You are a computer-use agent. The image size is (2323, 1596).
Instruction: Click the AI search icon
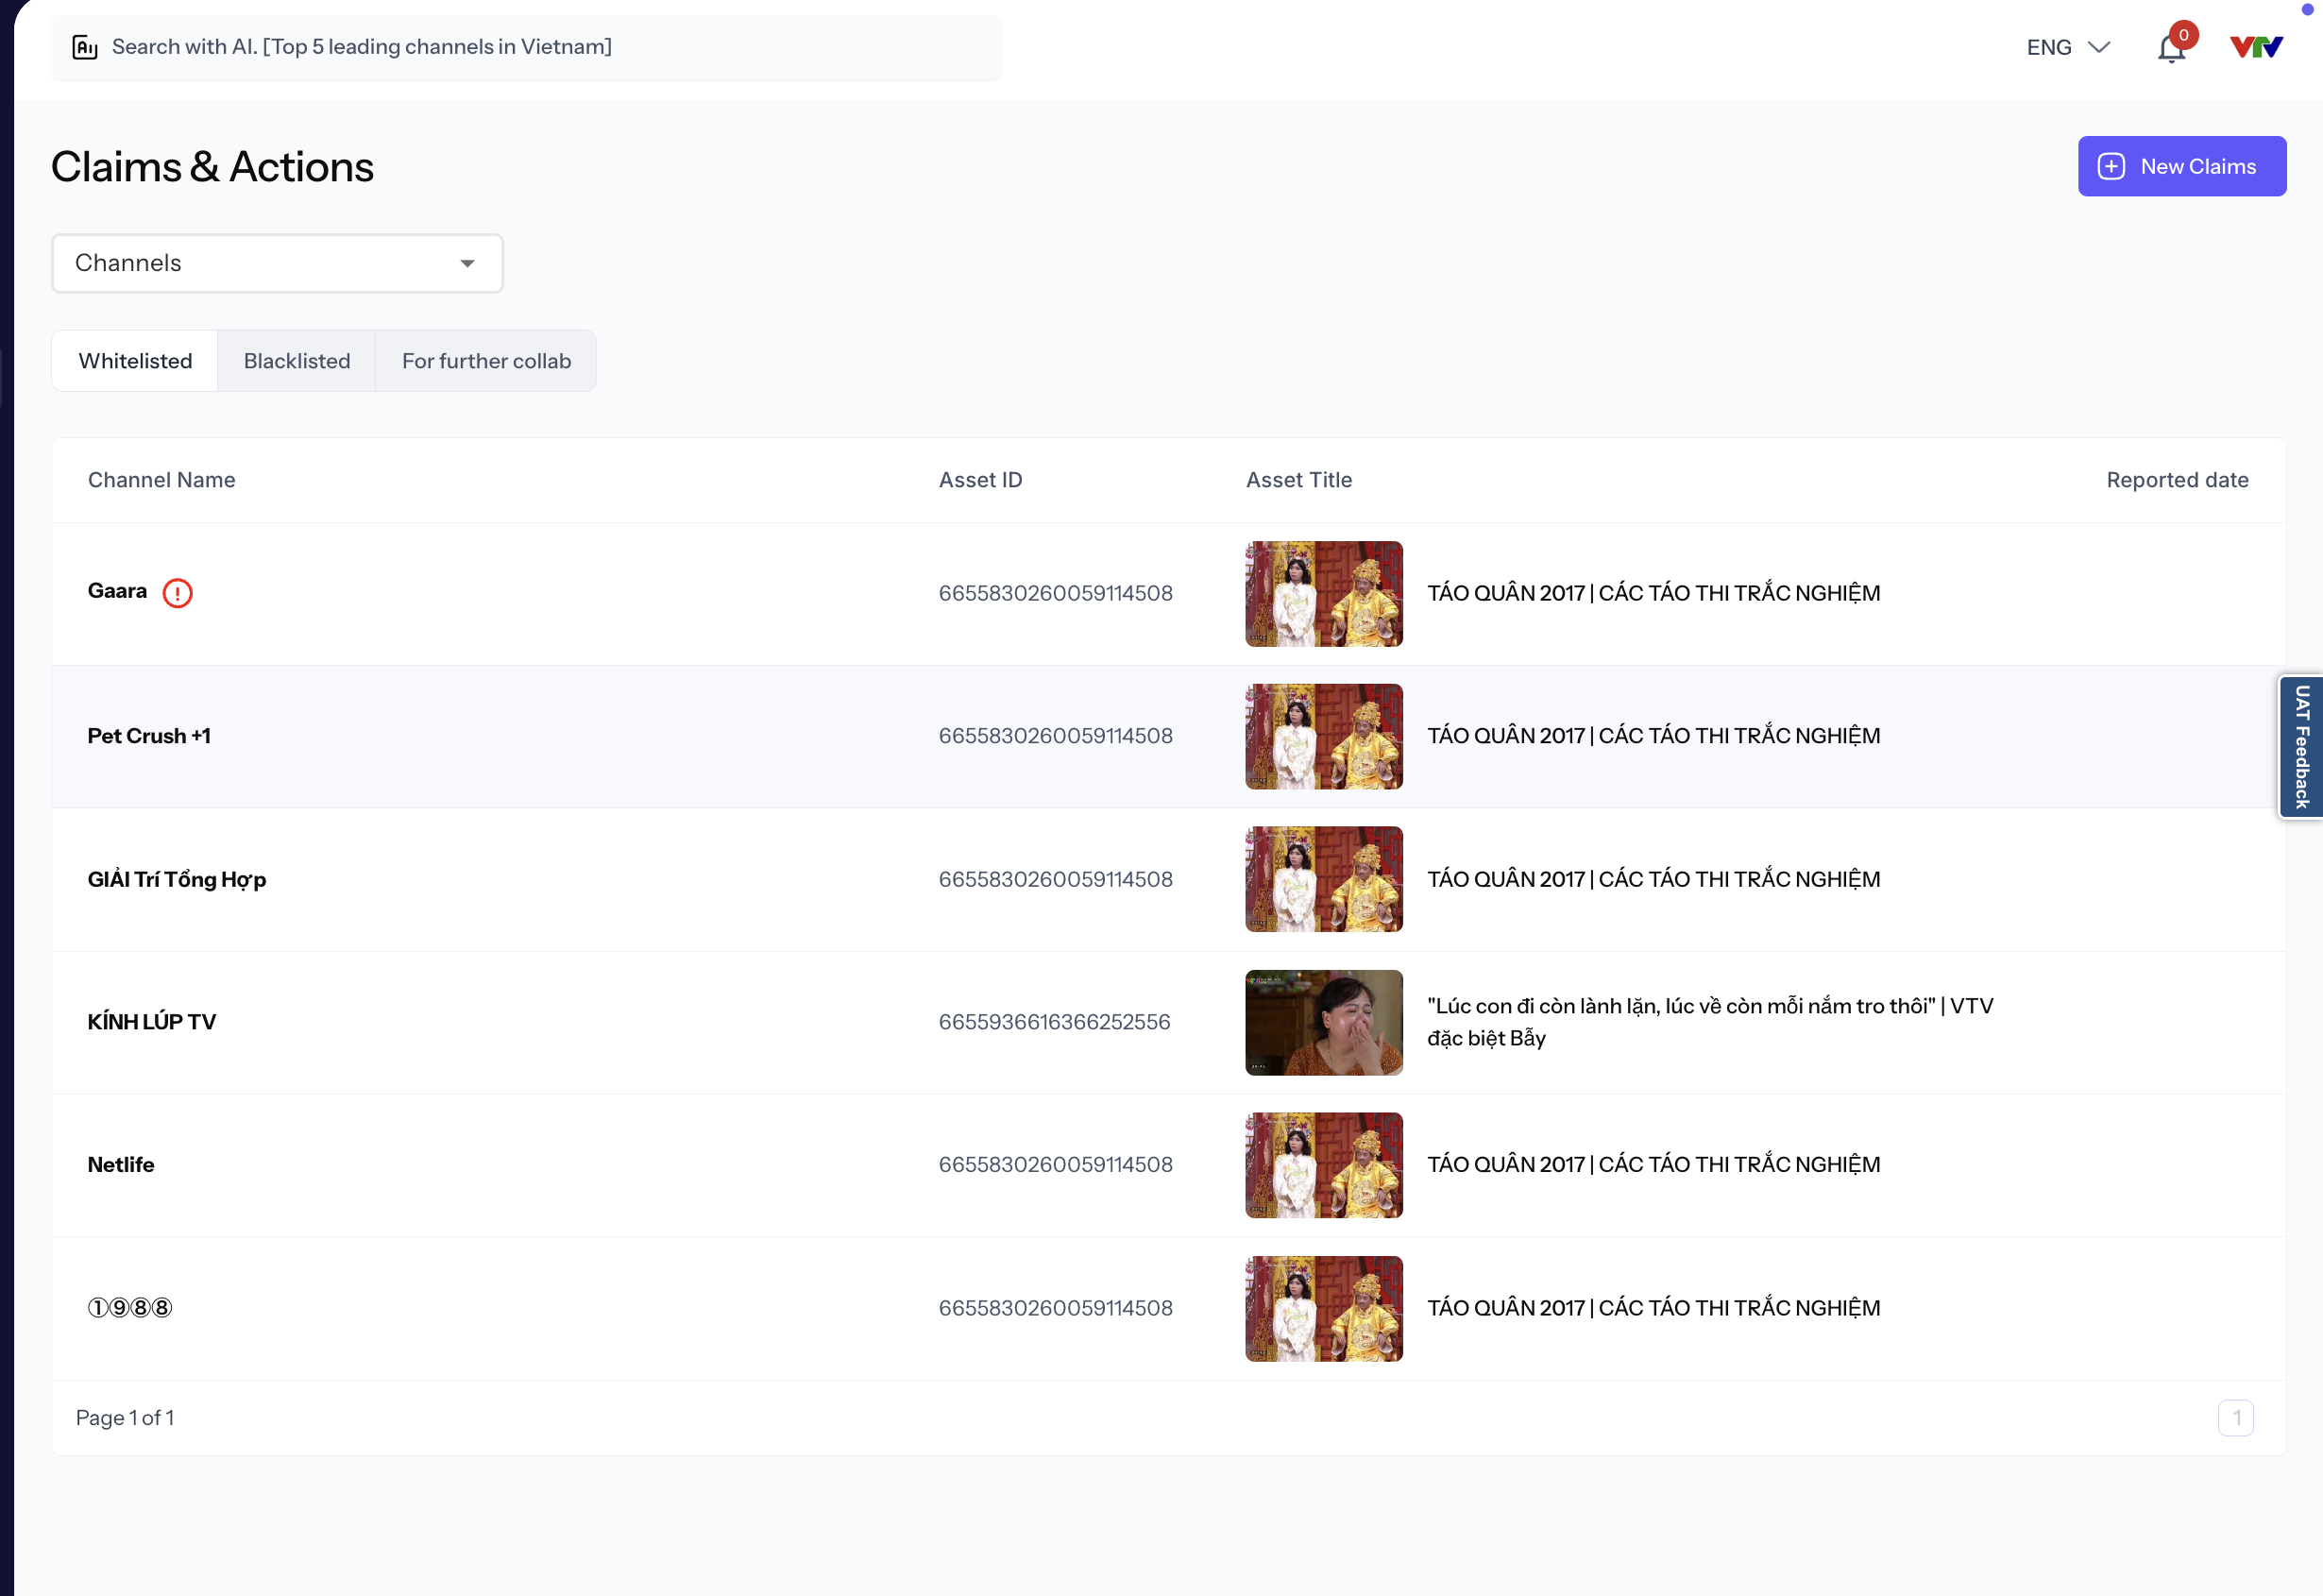[85, 47]
